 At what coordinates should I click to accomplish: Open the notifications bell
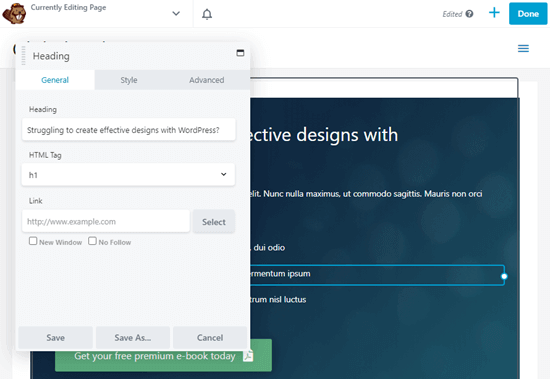pos(207,14)
